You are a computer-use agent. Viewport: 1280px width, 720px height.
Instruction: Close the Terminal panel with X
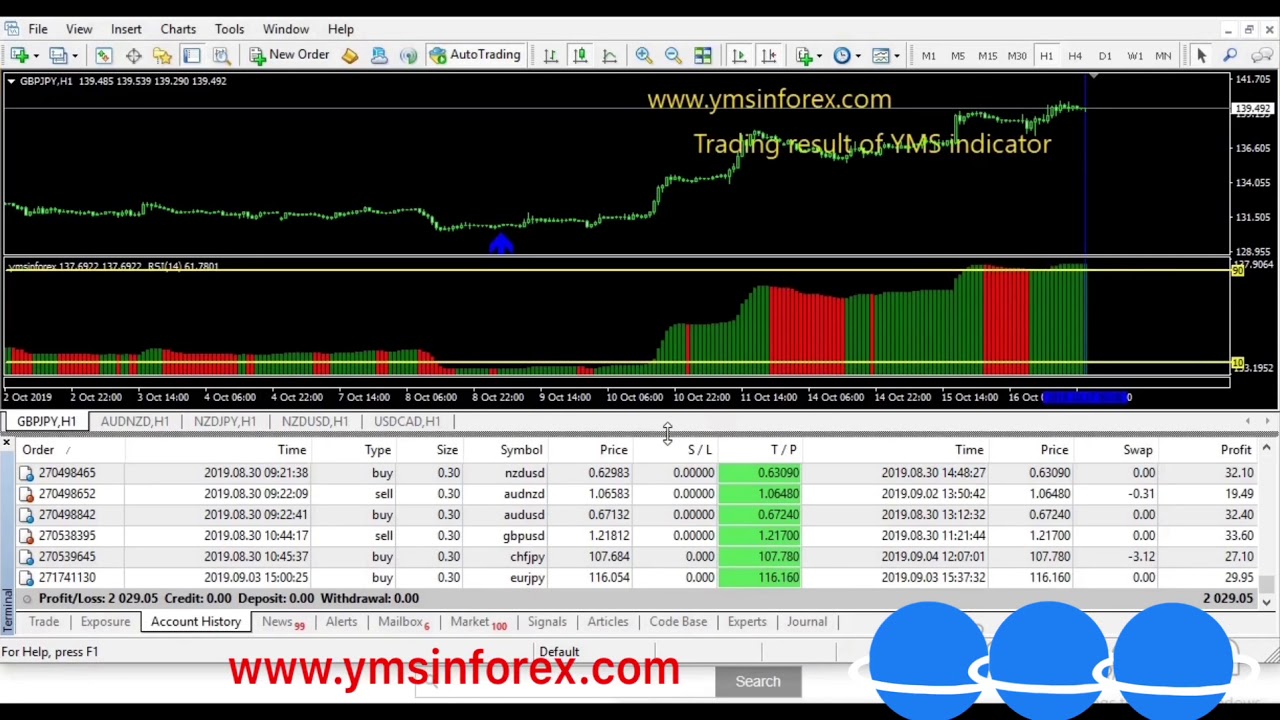7,442
